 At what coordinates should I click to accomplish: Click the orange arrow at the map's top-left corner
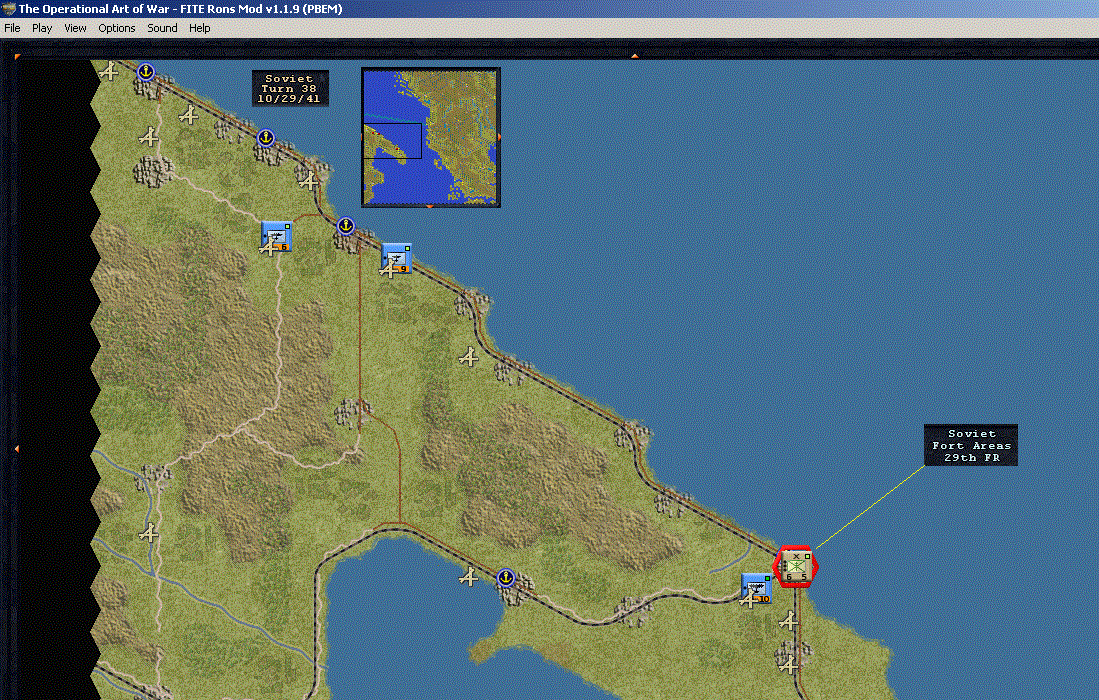click(x=17, y=57)
